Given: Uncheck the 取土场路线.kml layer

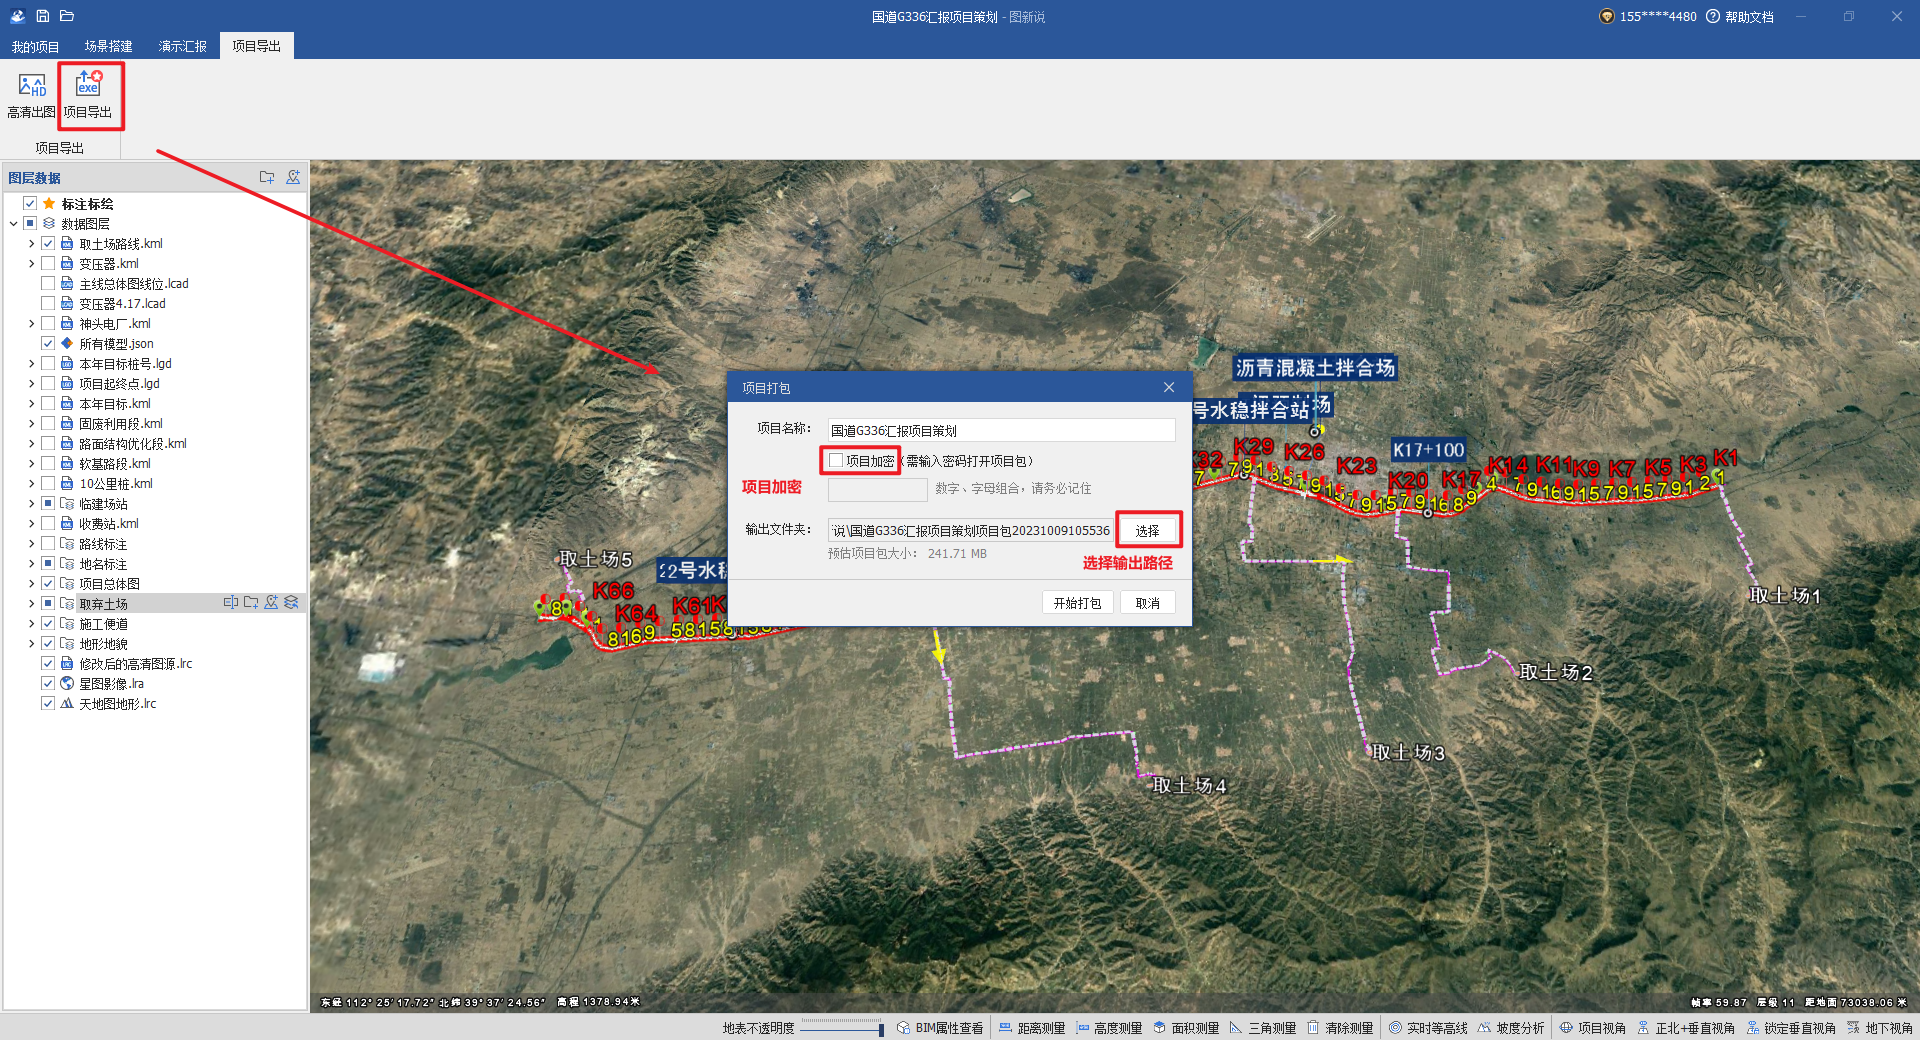Looking at the screenshot, I should pos(48,244).
